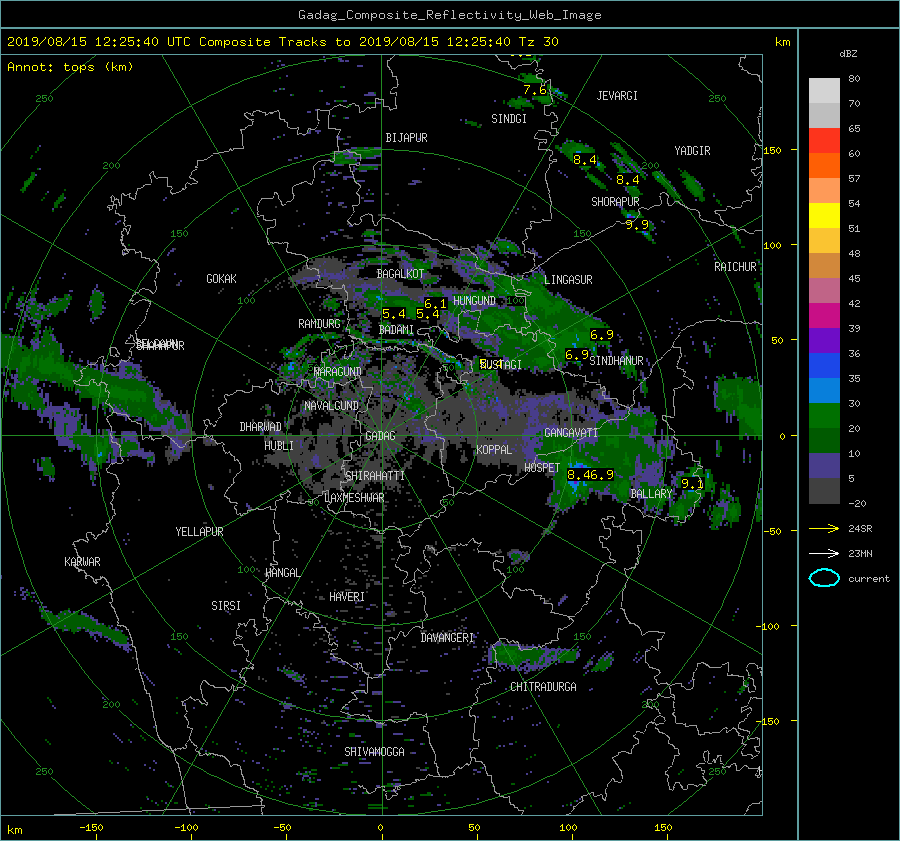Click the CHITRADURGA label
Viewport: 900px width, 841px height.
click(x=543, y=687)
